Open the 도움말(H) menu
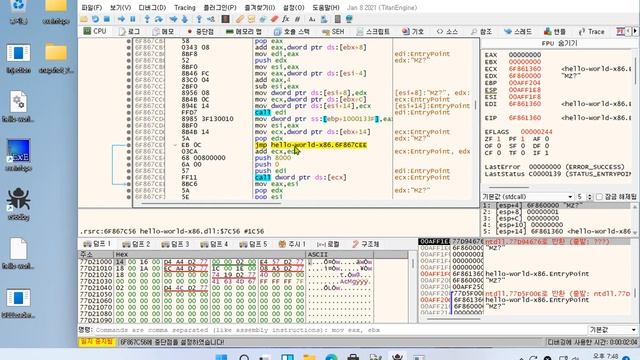 [x=326, y=8]
